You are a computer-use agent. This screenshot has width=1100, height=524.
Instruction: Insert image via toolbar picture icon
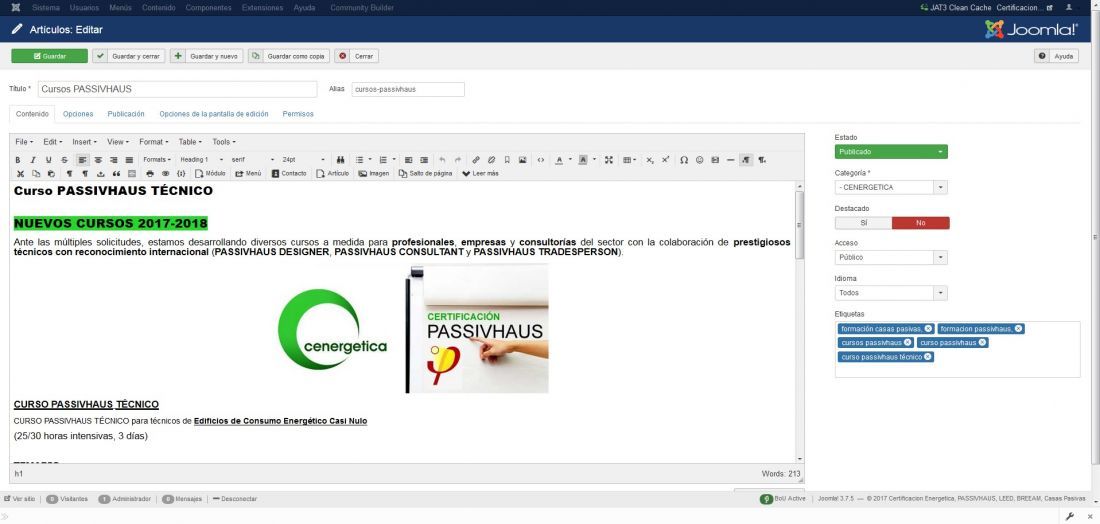tap(523, 160)
